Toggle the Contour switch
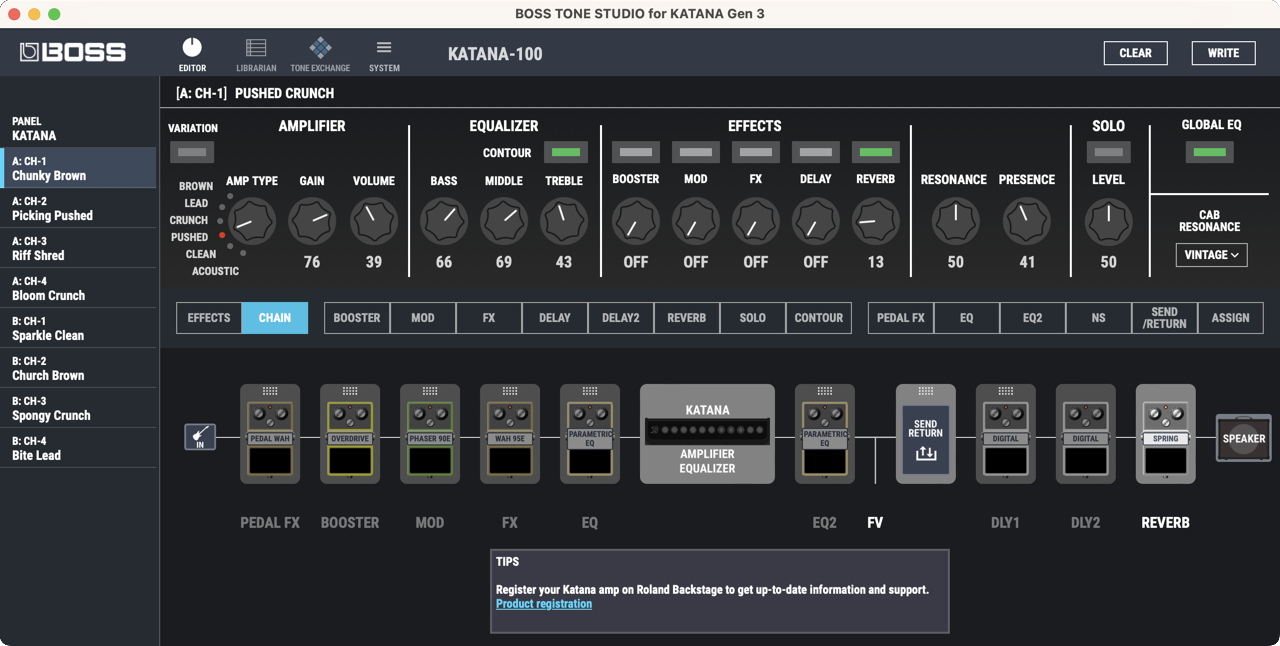Viewport: 1280px width, 646px height. [566, 153]
